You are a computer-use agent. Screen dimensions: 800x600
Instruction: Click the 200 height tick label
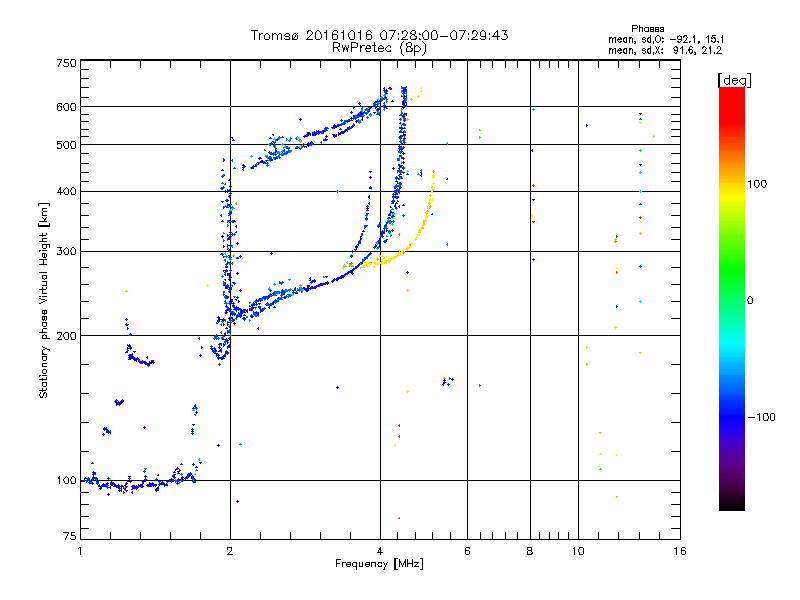pyautogui.click(x=66, y=336)
